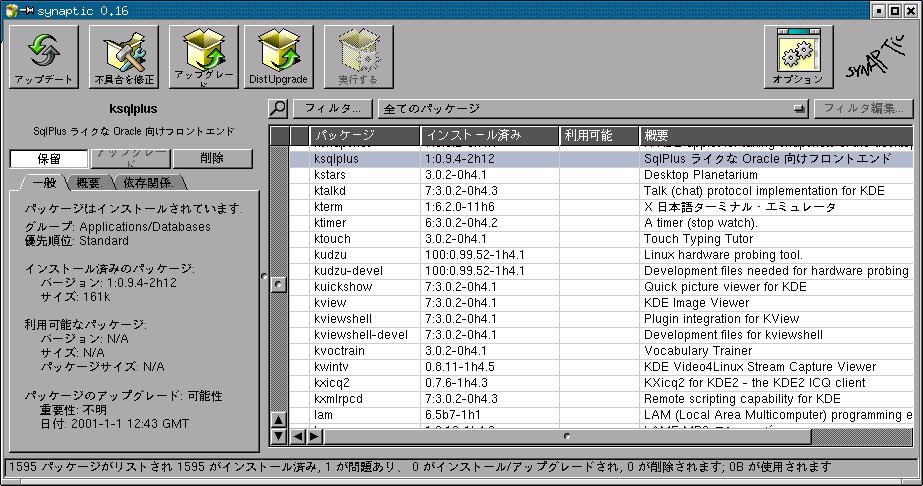The height and width of the screenshot is (486, 923).
Task: Select the ktalkd package row
Action: point(601,191)
